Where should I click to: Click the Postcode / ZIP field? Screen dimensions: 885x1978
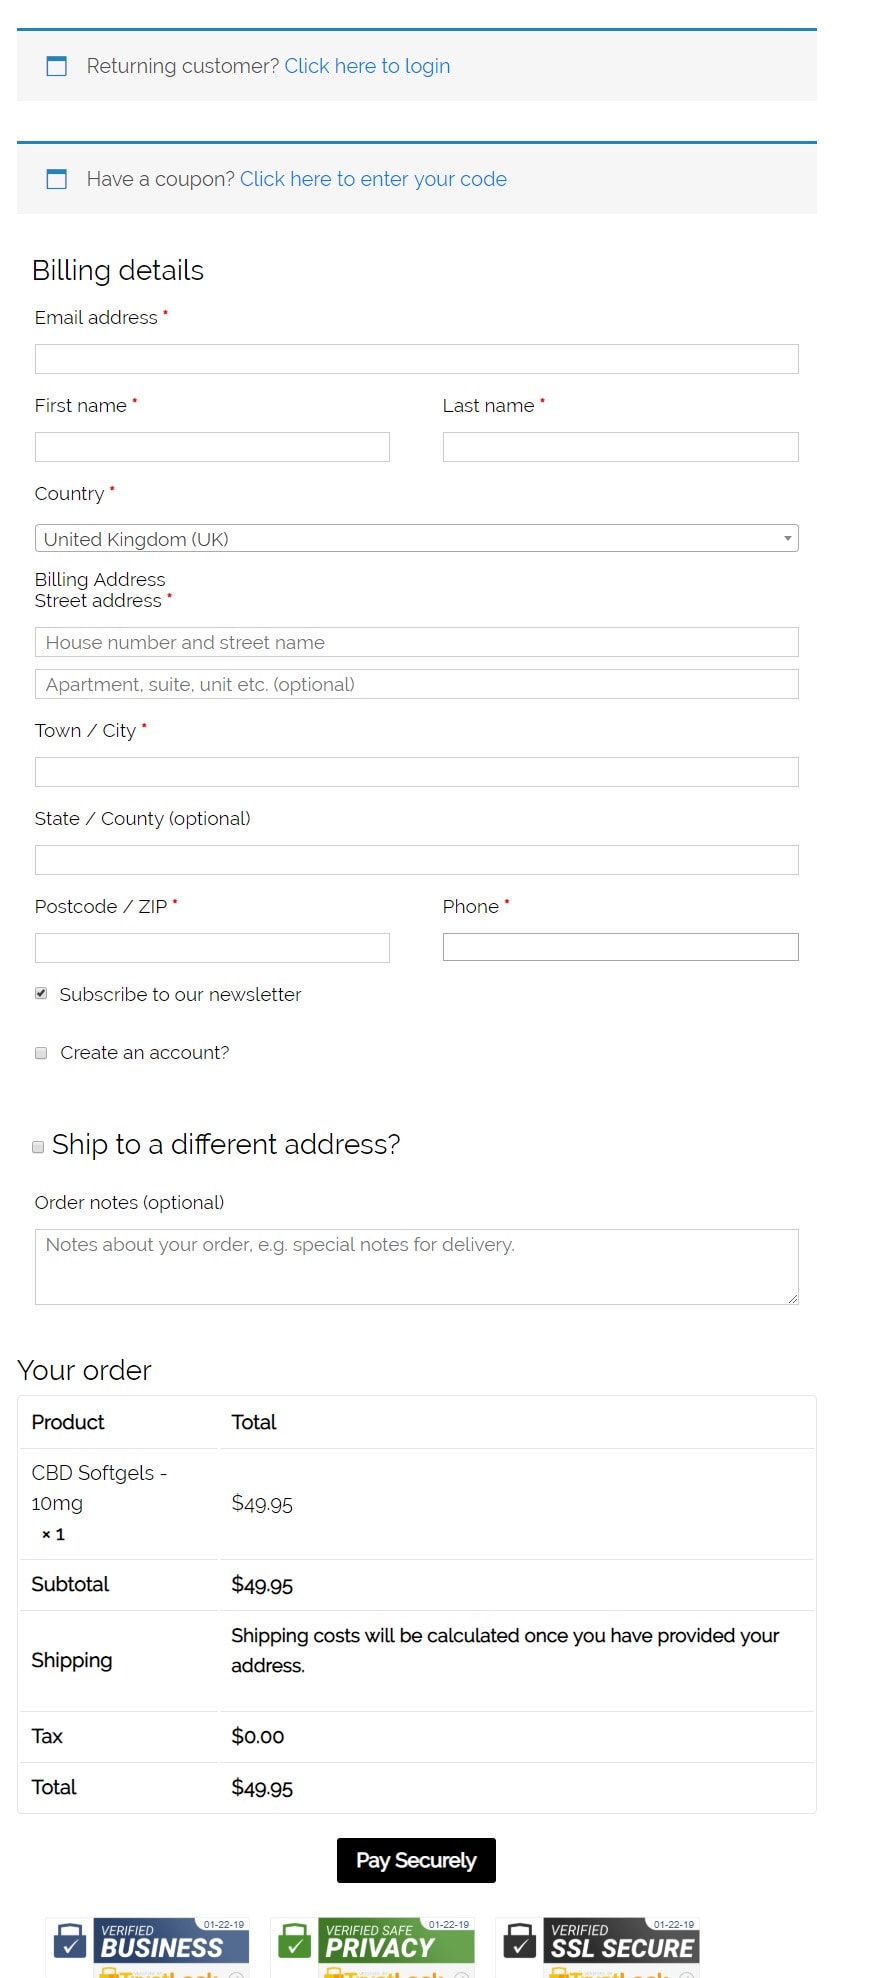click(x=212, y=948)
